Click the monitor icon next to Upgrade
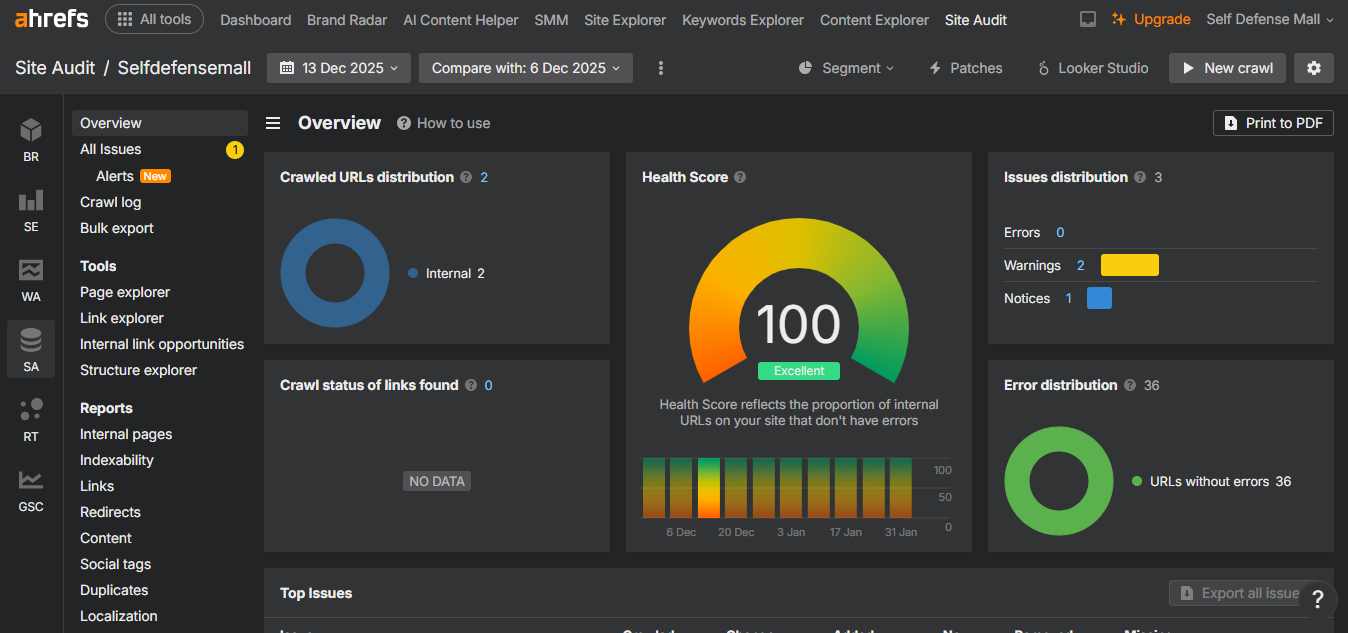The height and width of the screenshot is (633, 1348). 1088,19
